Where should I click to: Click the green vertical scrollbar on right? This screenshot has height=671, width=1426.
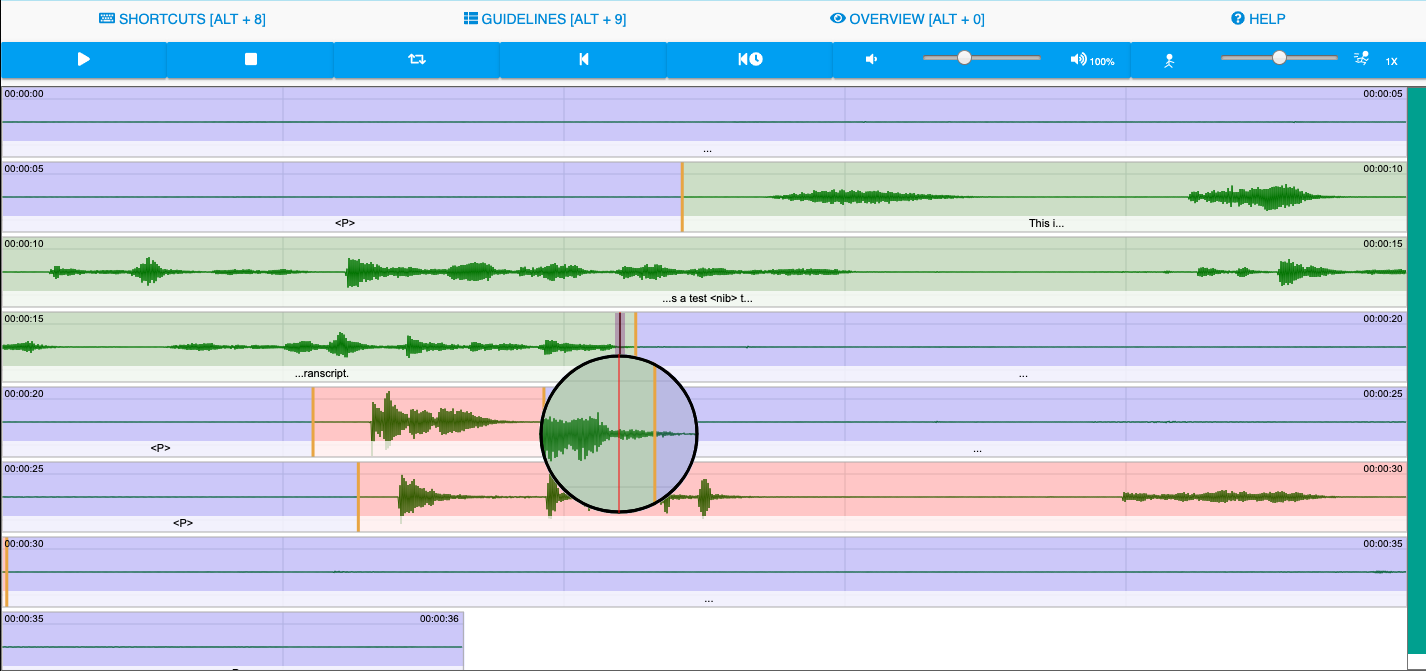[1416, 370]
